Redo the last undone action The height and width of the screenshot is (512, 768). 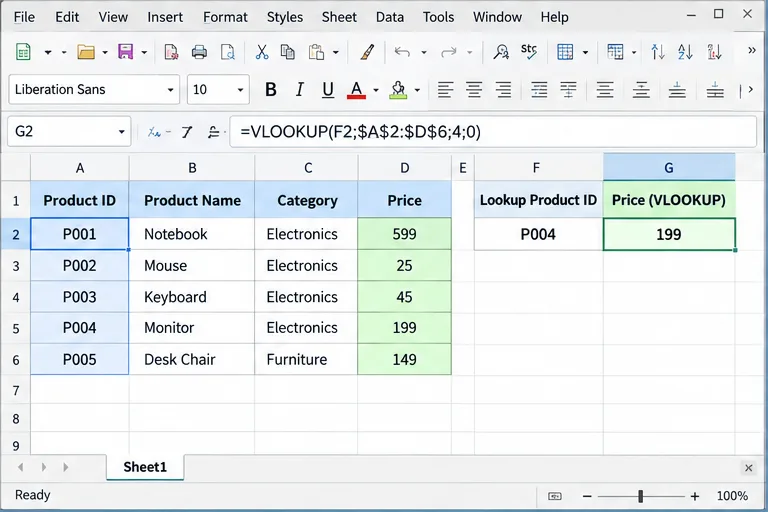(x=449, y=51)
